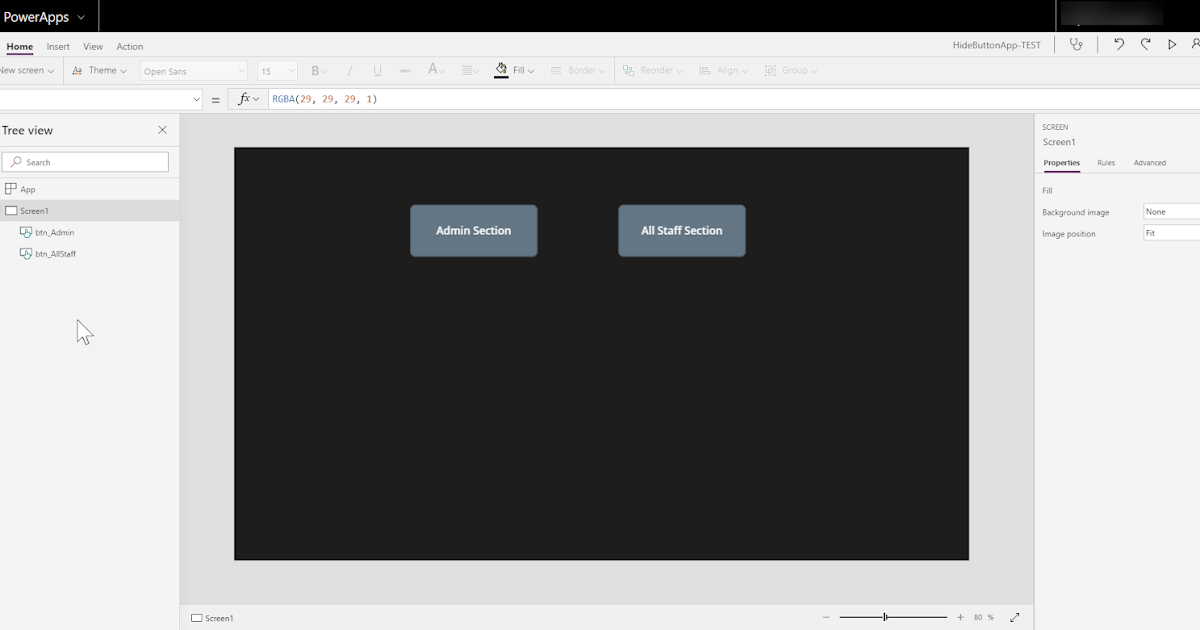This screenshot has height=630, width=1200.
Task: Switch to the Insert tab
Action: (57, 46)
